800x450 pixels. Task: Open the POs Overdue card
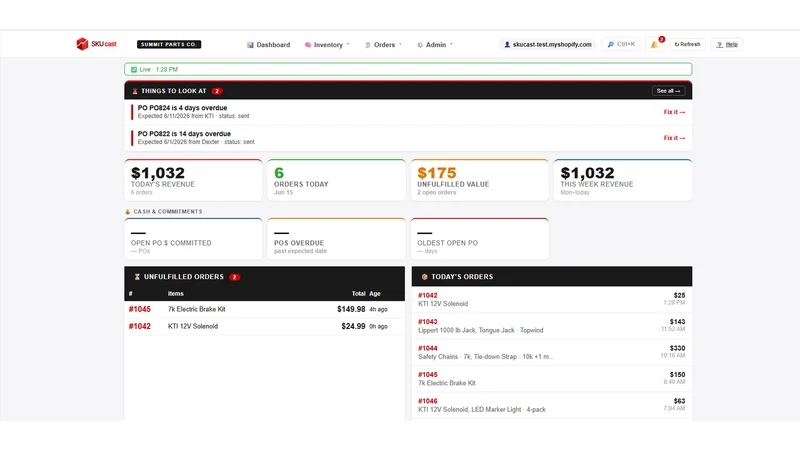[x=336, y=239]
